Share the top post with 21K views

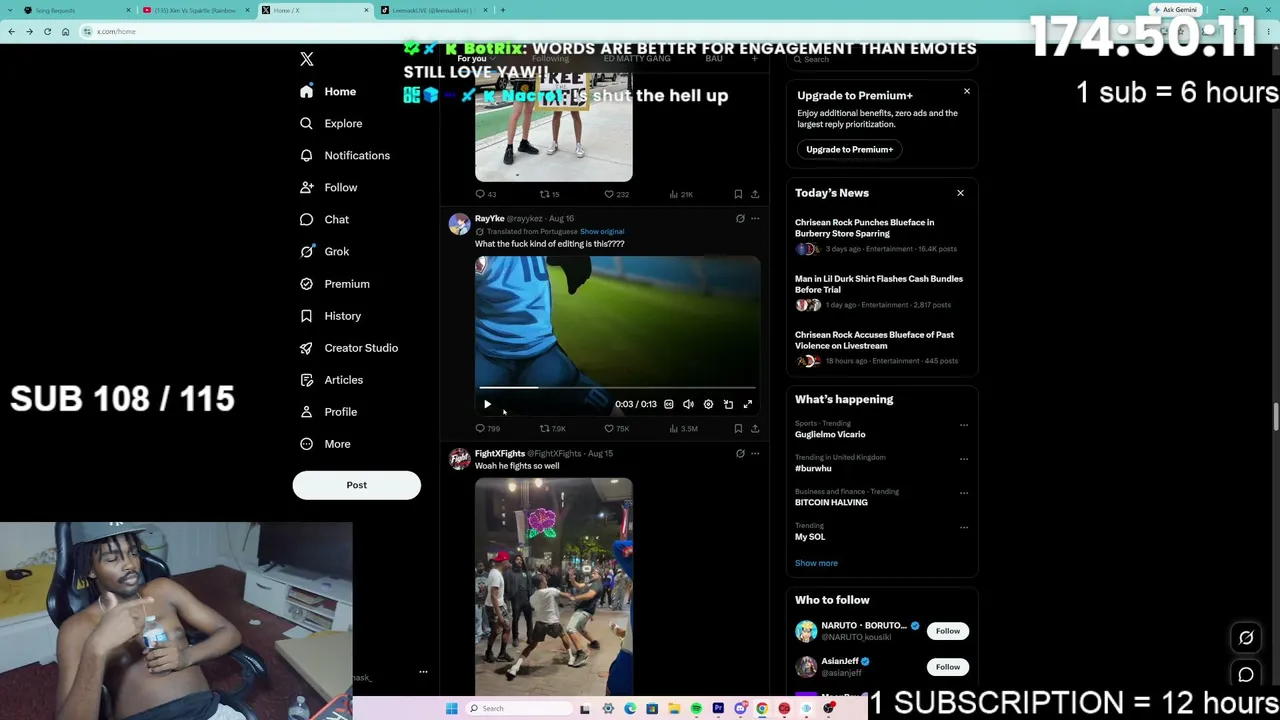click(x=755, y=195)
